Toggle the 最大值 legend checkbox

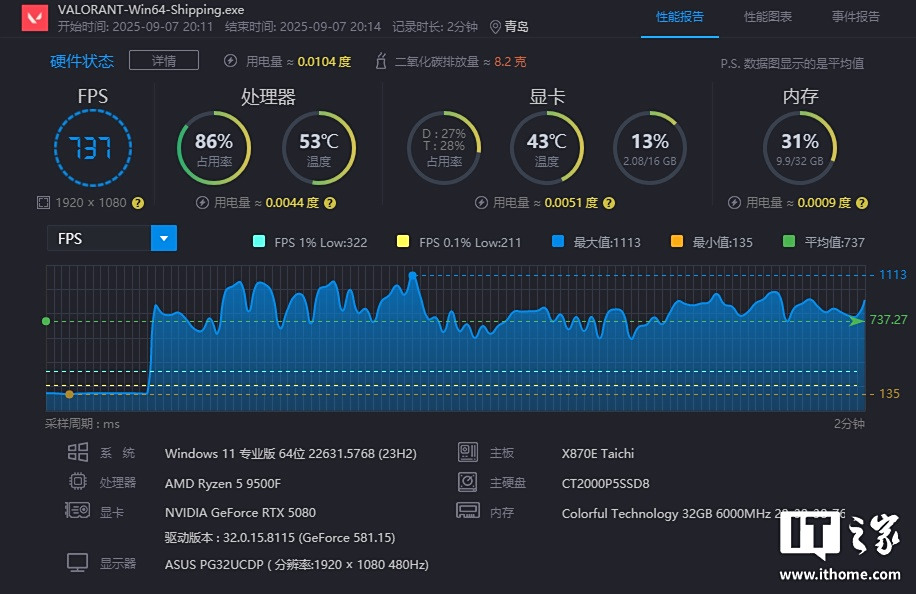click(x=557, y=241)
